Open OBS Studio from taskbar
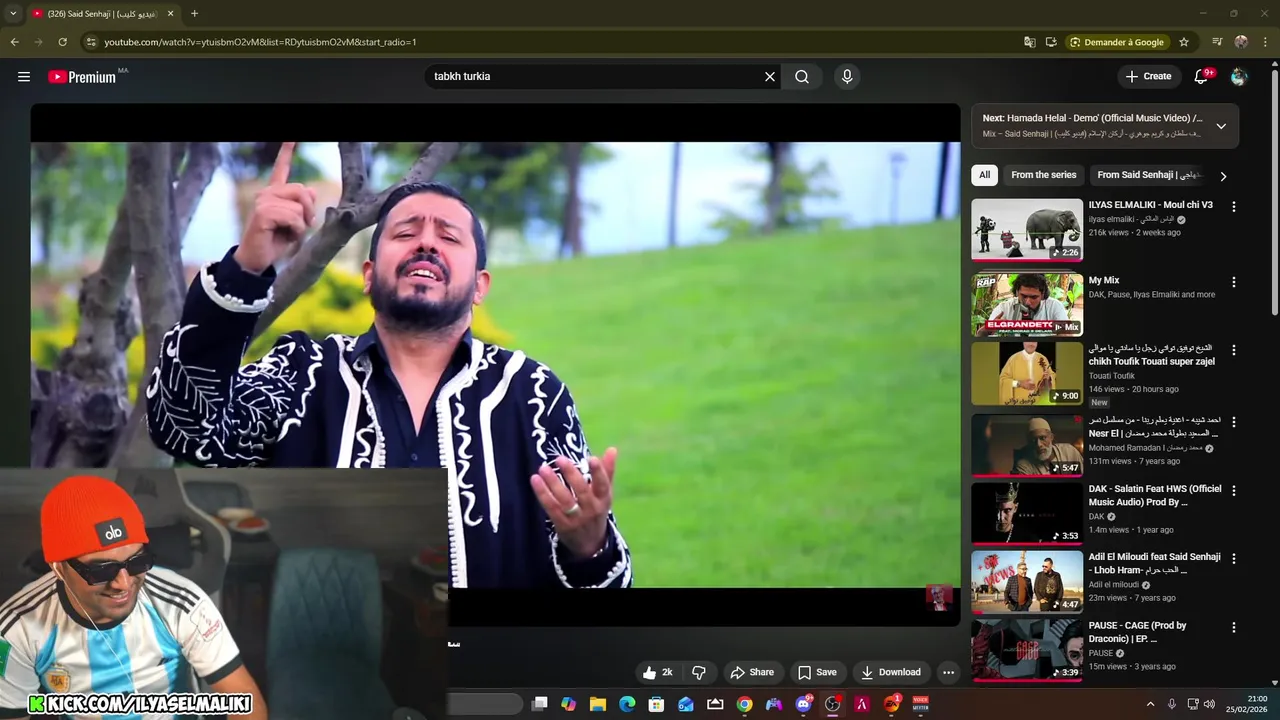 pyautogui.click(x=832, y=704)
